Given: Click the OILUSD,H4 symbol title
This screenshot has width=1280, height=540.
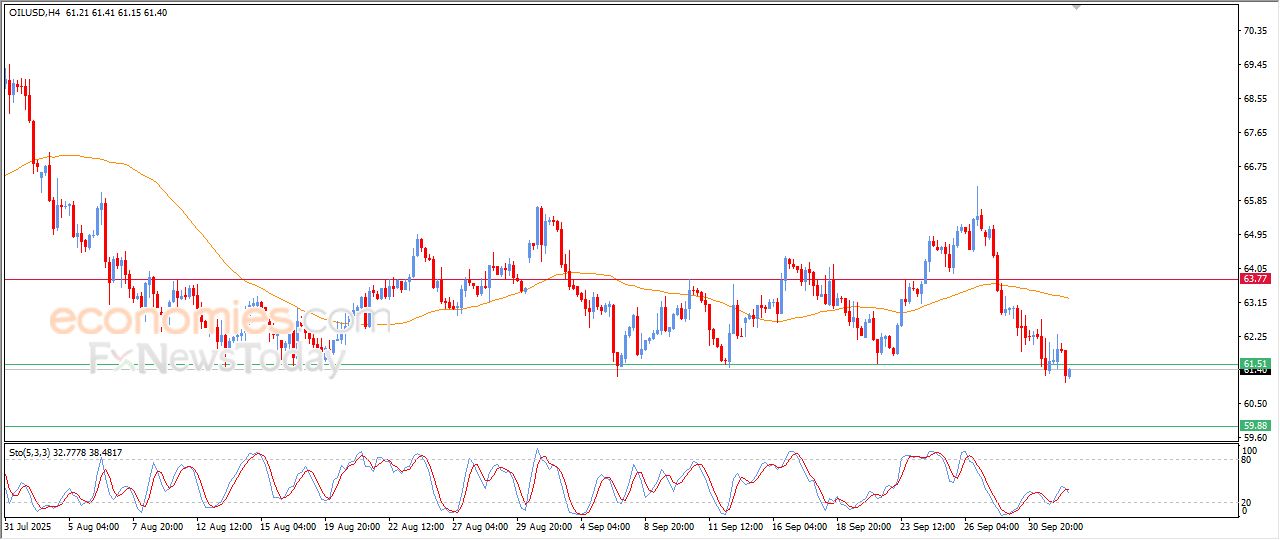Looking at the screenshot, I should (34, 11).
